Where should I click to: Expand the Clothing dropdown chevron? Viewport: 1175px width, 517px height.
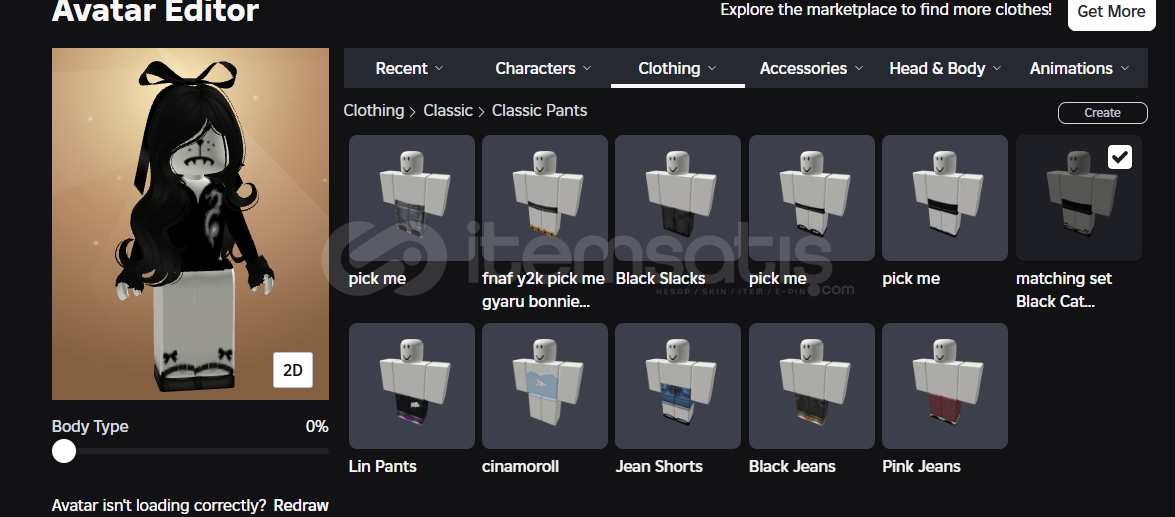[712, 68]
